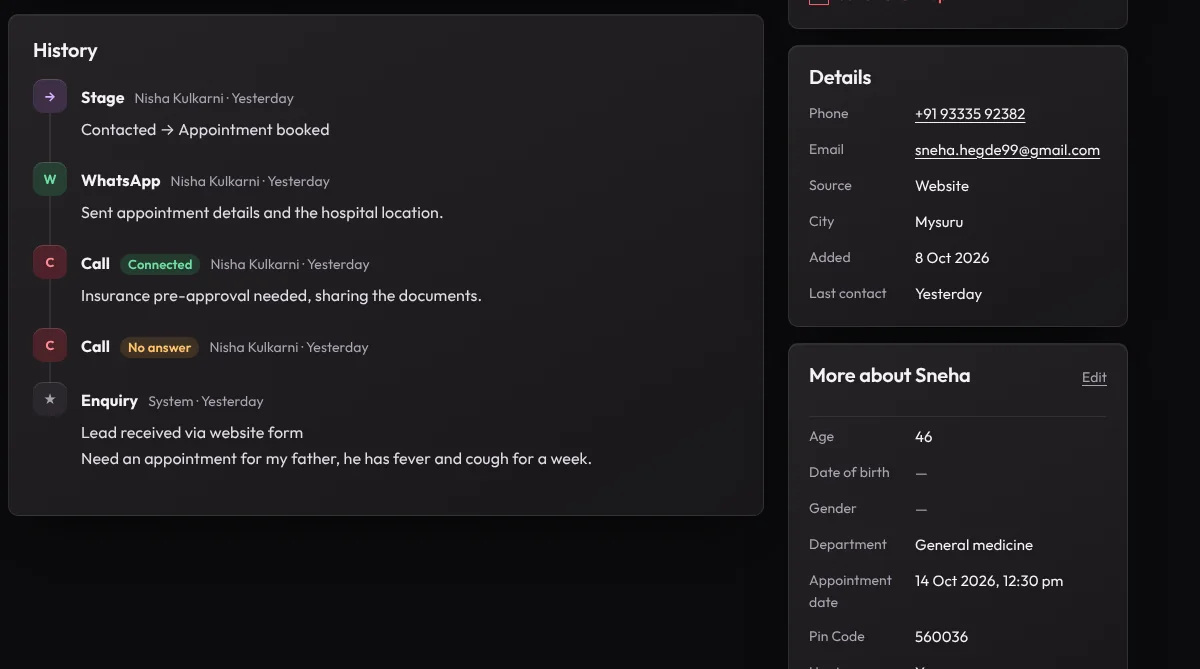
Task: Click the Details panel heading
Action: click(x=840, y=77)
